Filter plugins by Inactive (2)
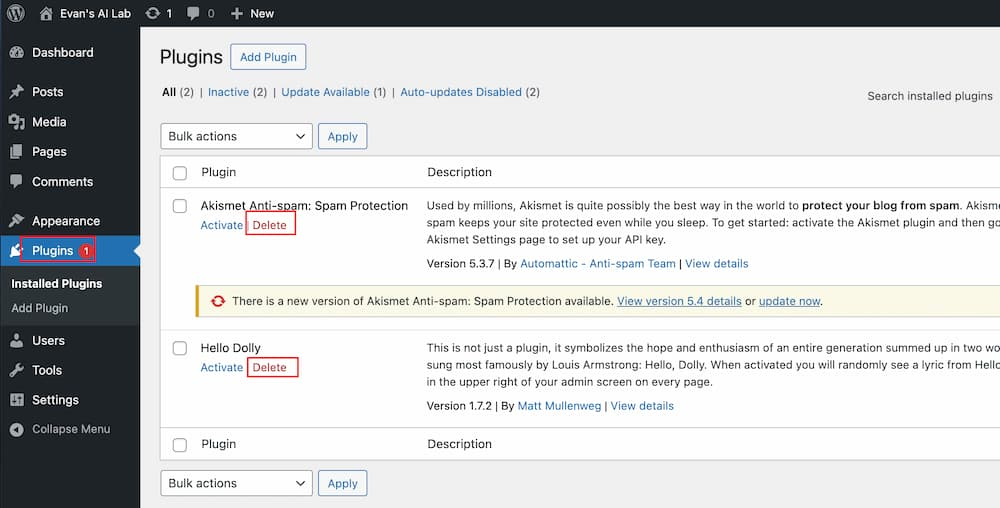This screenshot has width=1000, height=508. (237, 92)
